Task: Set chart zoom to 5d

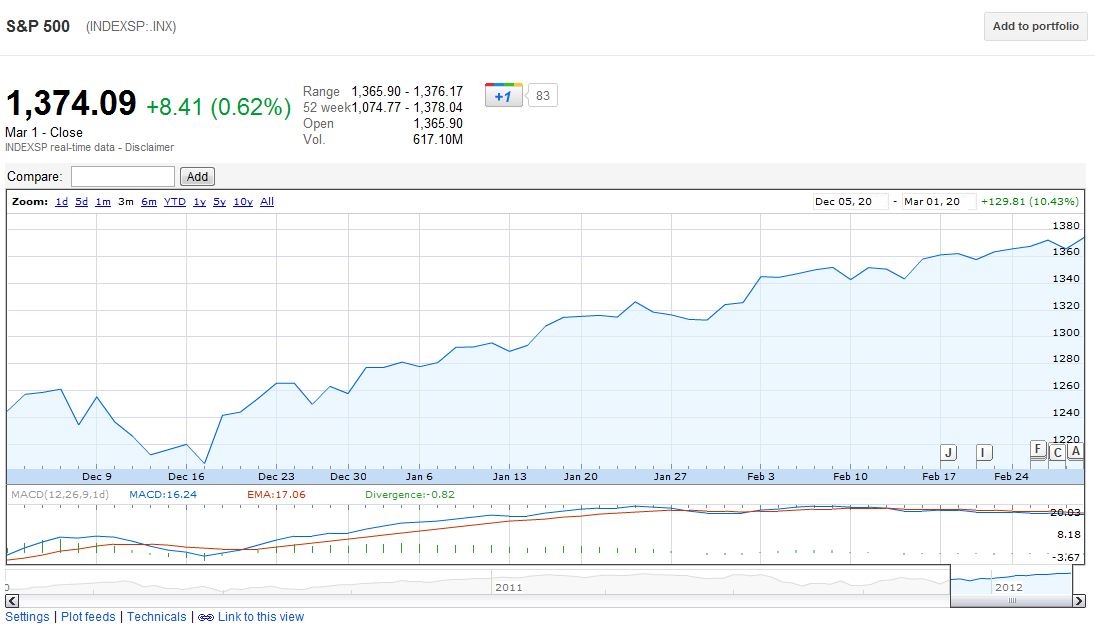Action: point(82,202)
